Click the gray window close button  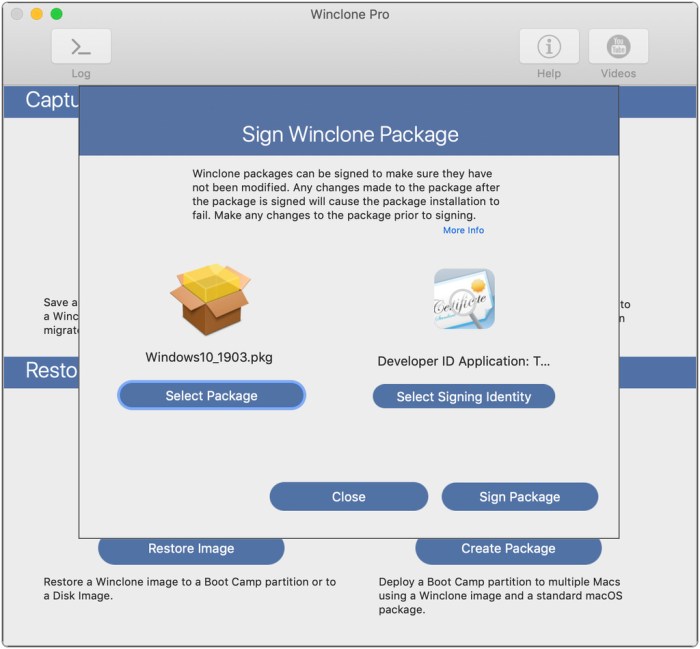click(17, 14)
